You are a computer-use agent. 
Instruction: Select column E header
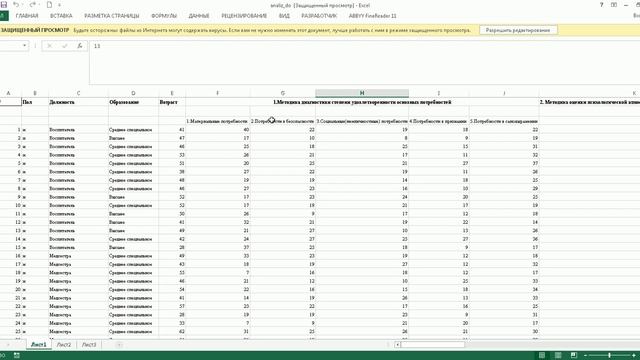[172, 93]
